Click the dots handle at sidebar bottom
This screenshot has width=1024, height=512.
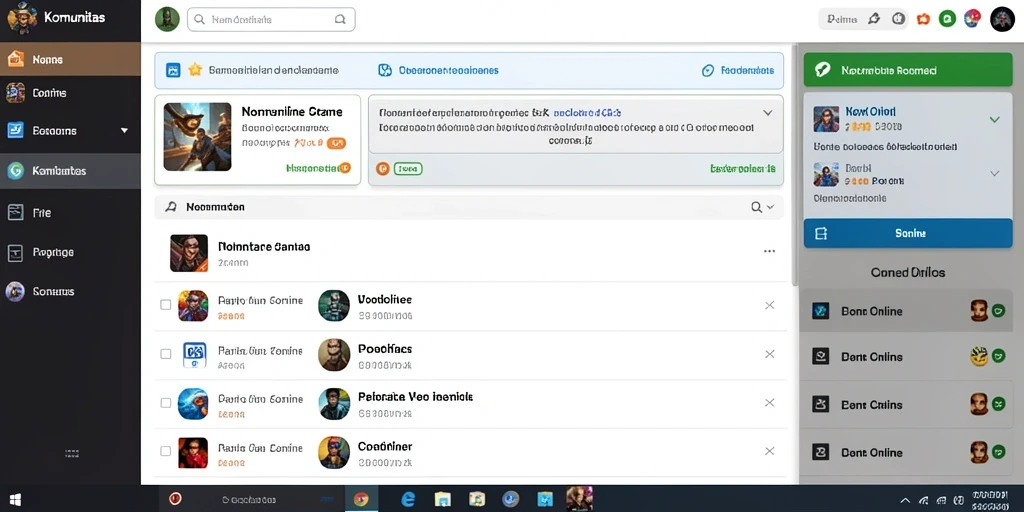[72, 453]
